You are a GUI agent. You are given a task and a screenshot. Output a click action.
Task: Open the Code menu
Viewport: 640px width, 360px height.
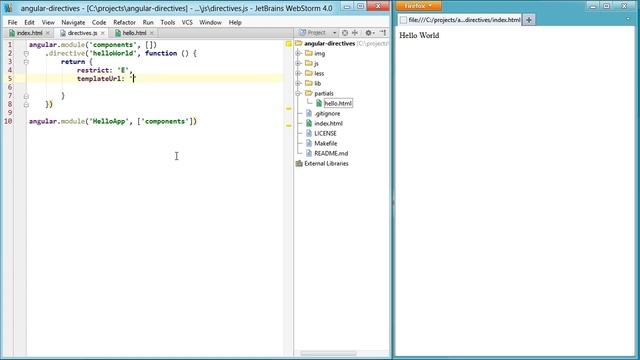[99, 22]
